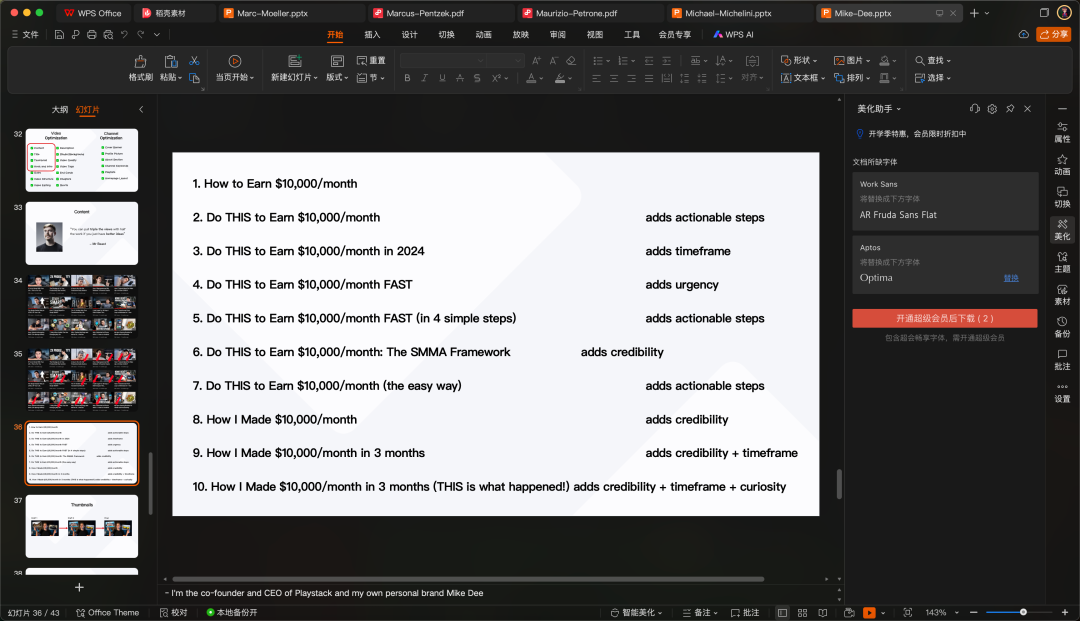Click the Print icon in quick toolbar
Viewport: 1080px width, 621px height.
click(92, 34)
